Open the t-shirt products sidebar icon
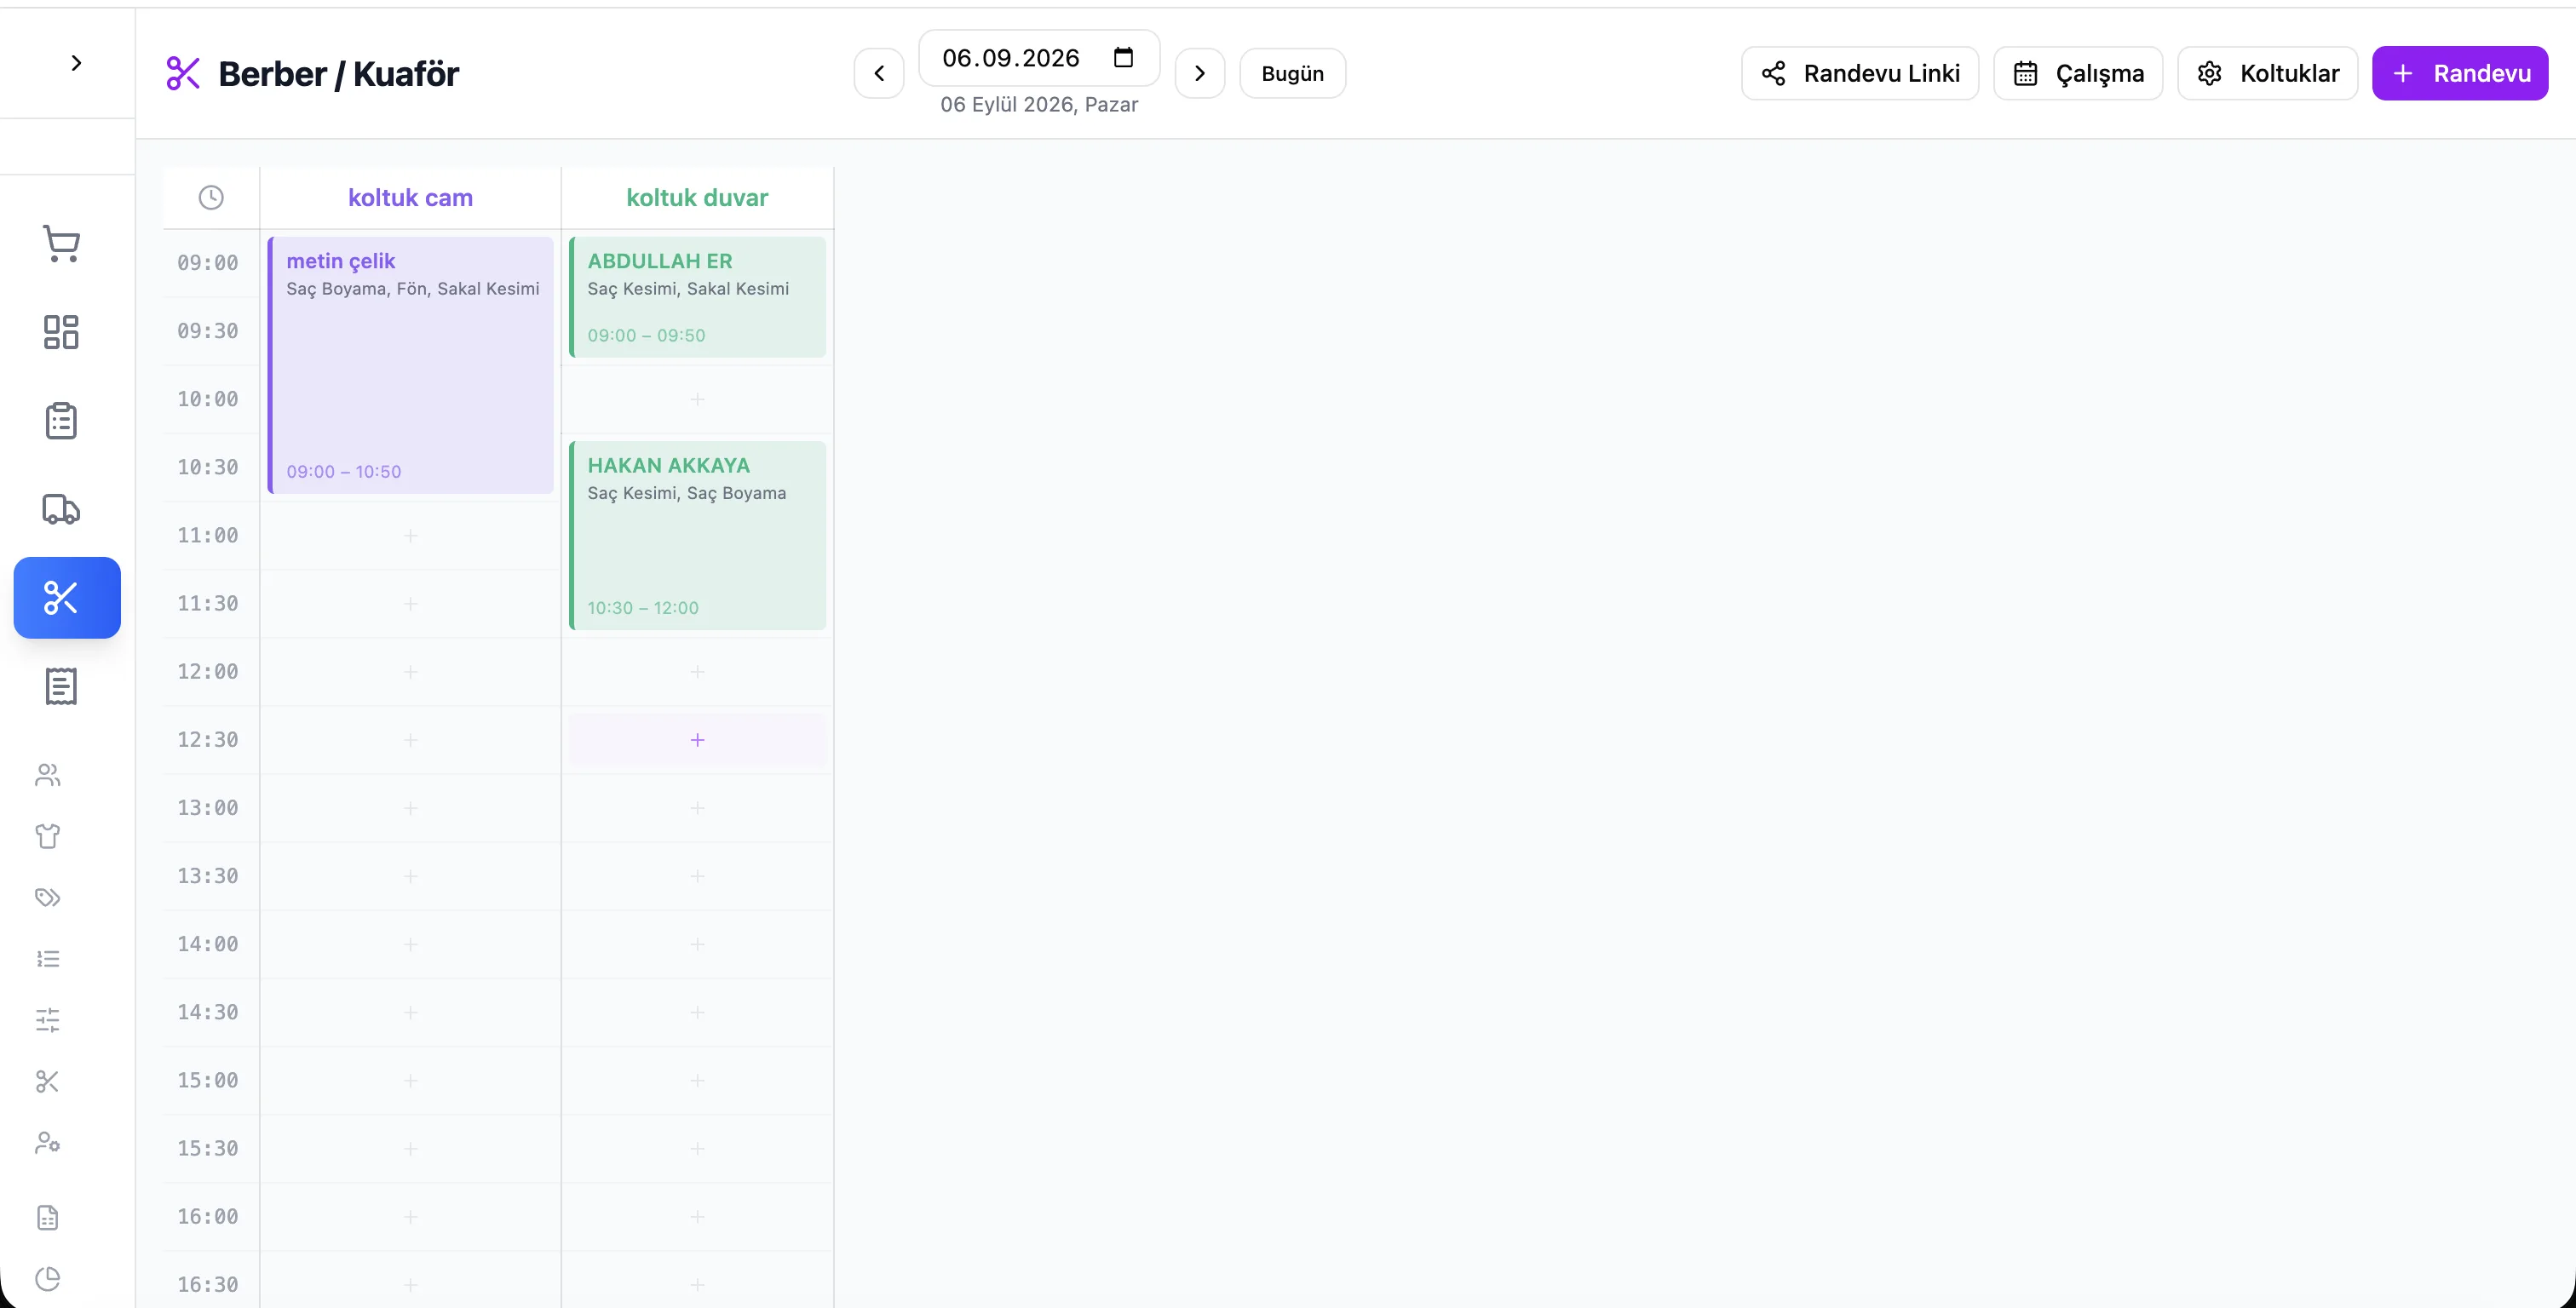The image size is (2576, 1308). [x=48, y=836]
